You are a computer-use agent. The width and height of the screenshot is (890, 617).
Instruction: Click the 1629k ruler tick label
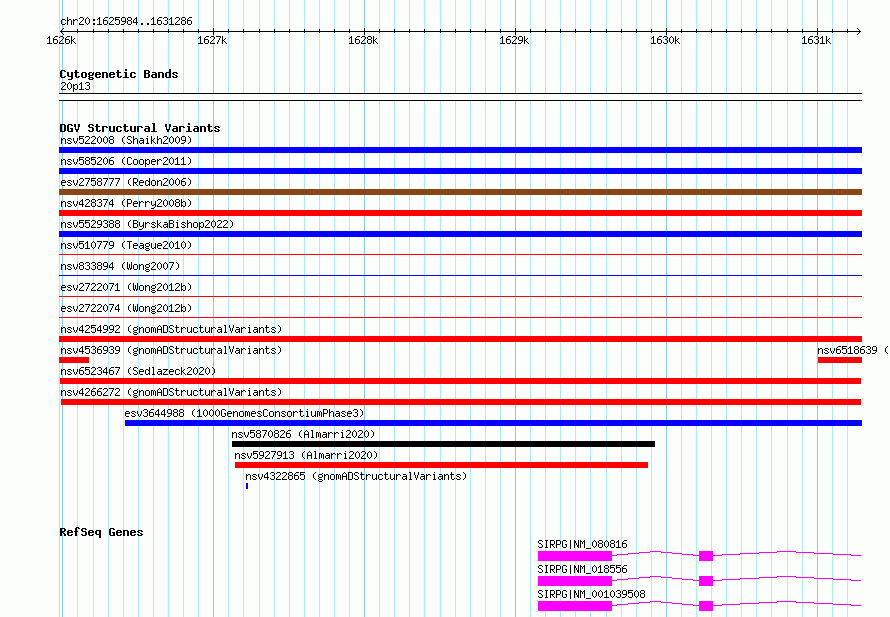514,40
